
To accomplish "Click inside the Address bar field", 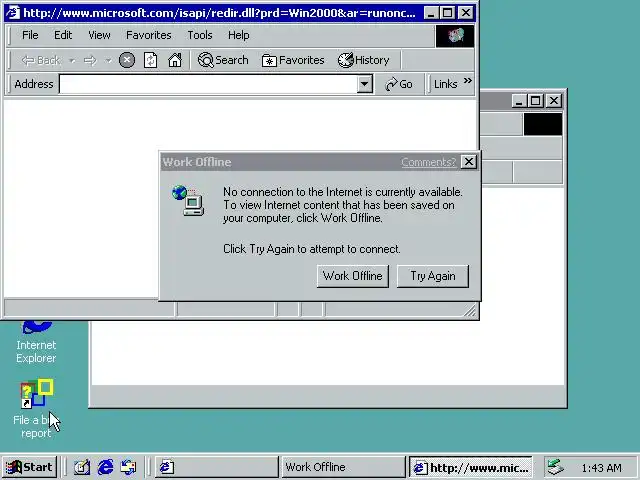I will tap(208, 84).
